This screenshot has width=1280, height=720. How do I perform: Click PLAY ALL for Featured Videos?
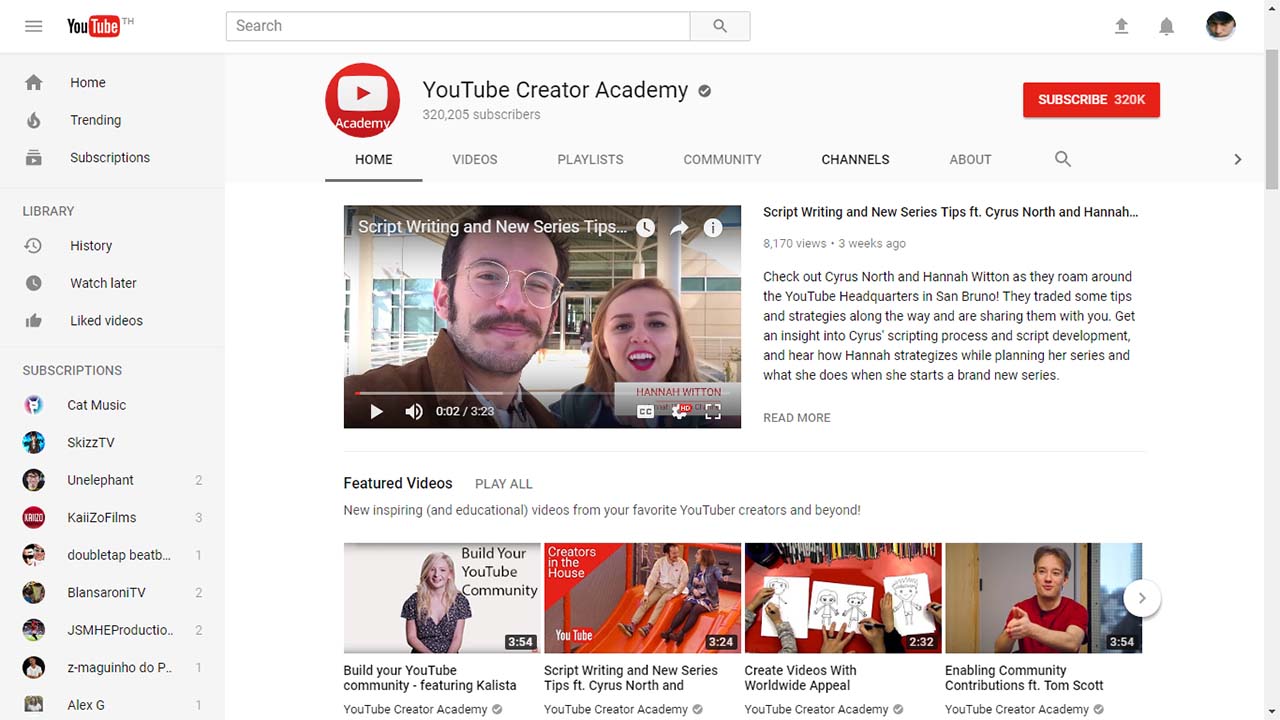(503, 483)
